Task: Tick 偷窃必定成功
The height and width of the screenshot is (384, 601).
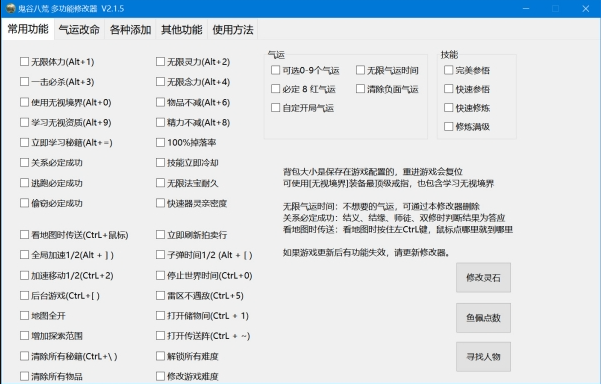Action: [x=25, y=203]
